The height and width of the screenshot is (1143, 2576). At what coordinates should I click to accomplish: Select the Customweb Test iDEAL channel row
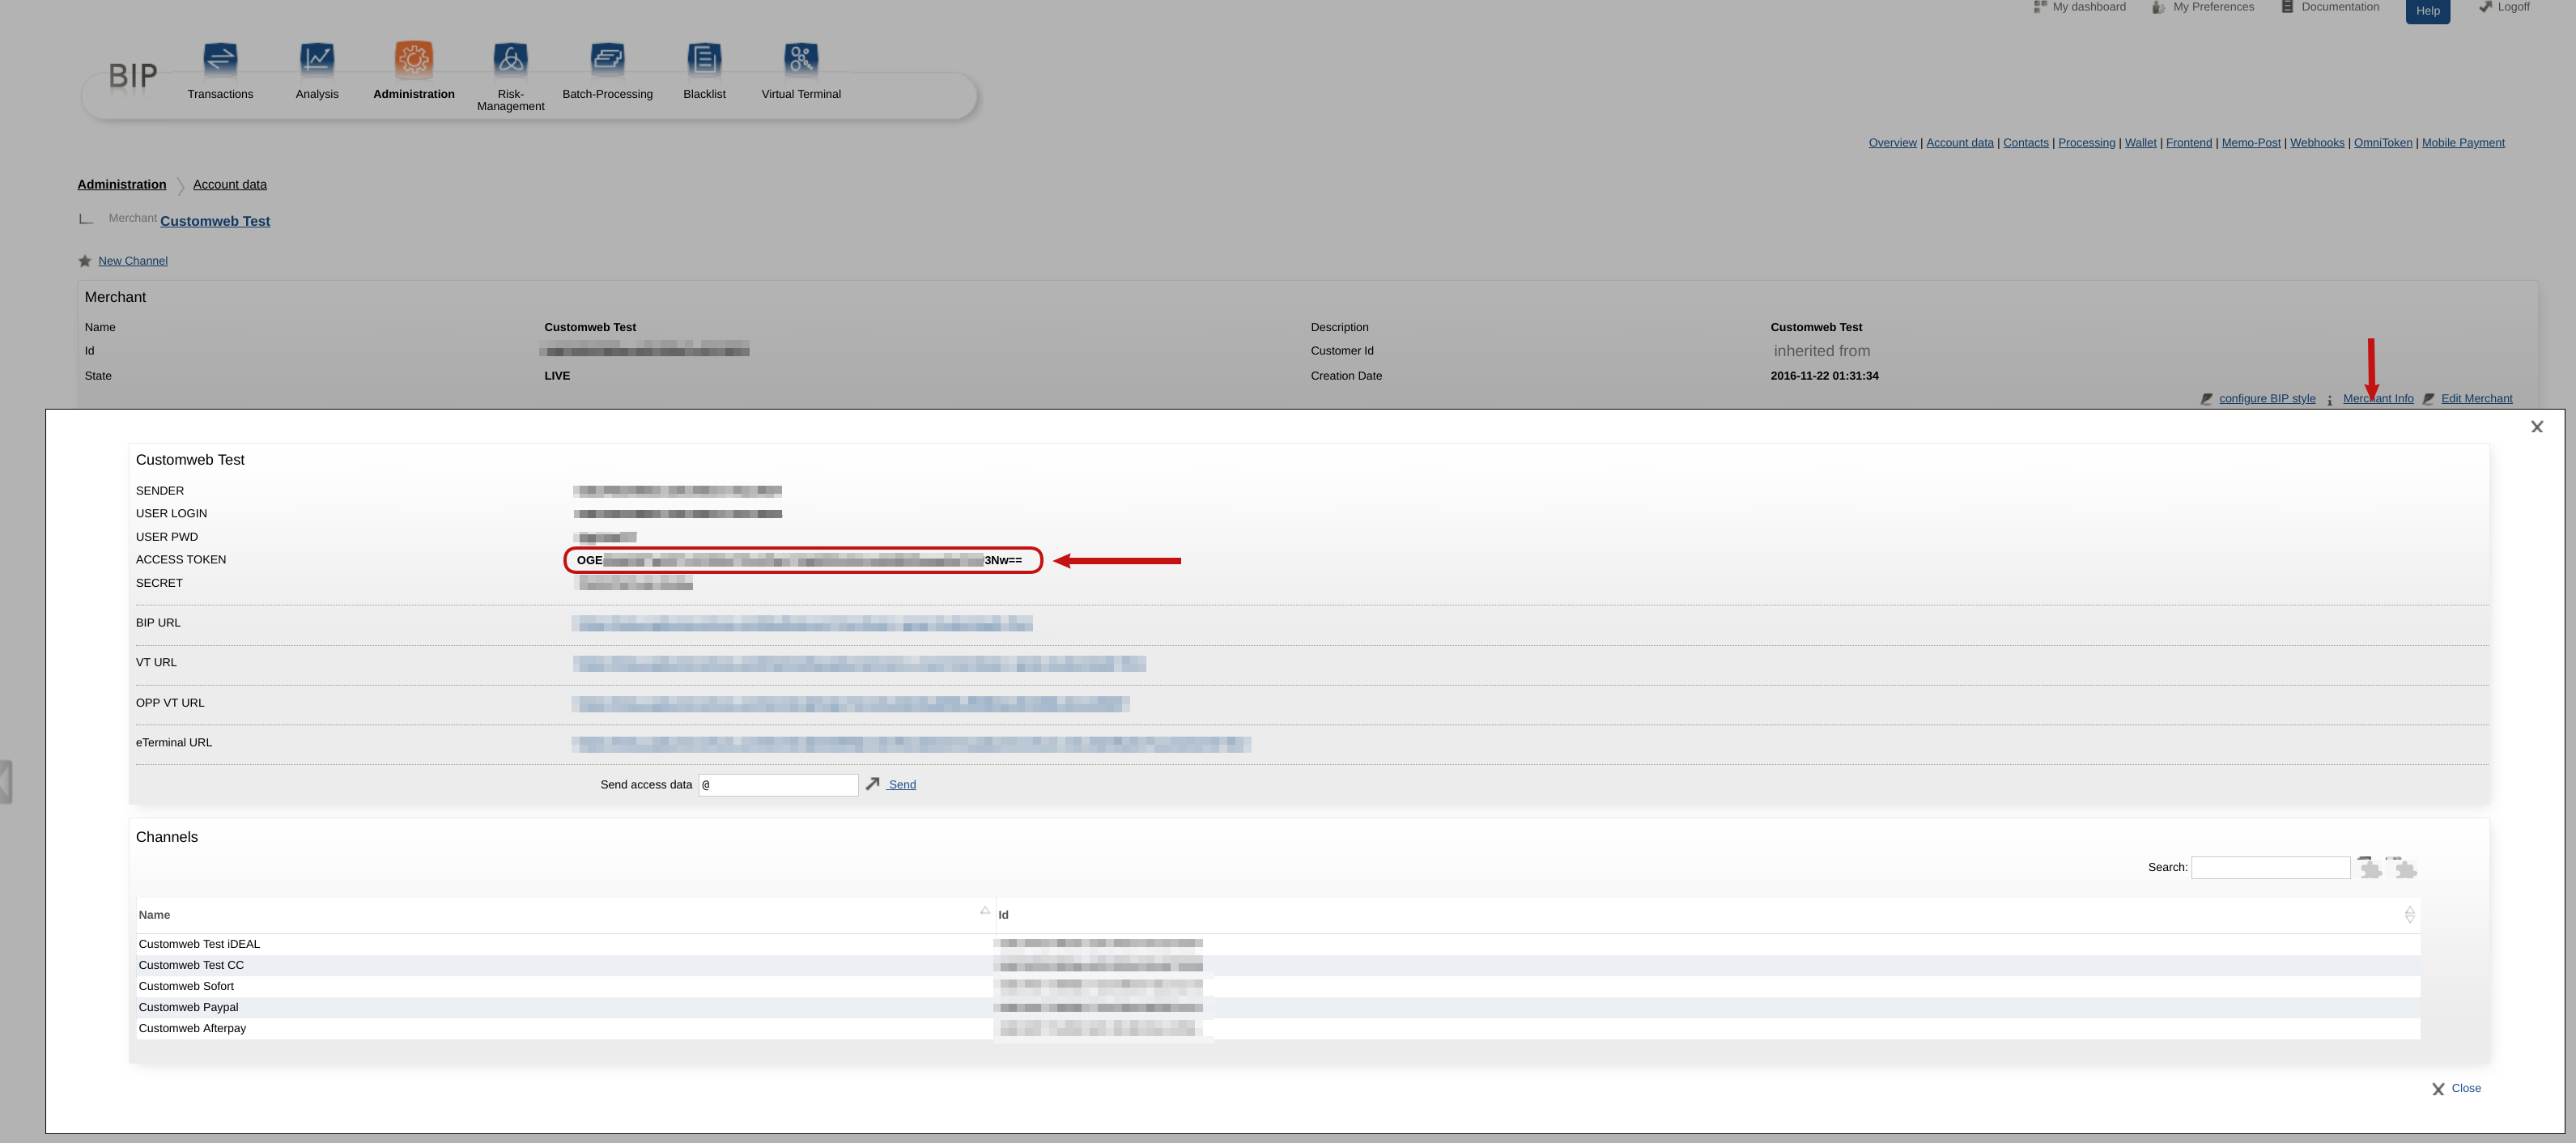[x=199, y=944]
